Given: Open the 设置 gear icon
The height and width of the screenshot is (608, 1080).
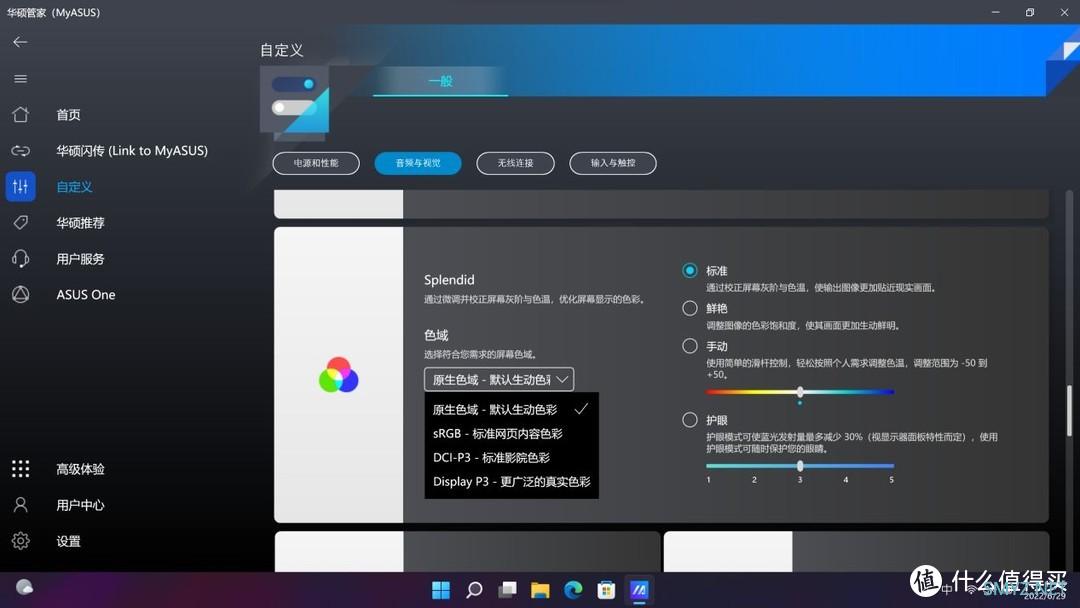Looking at the screenshot, I should coord(21,541).
